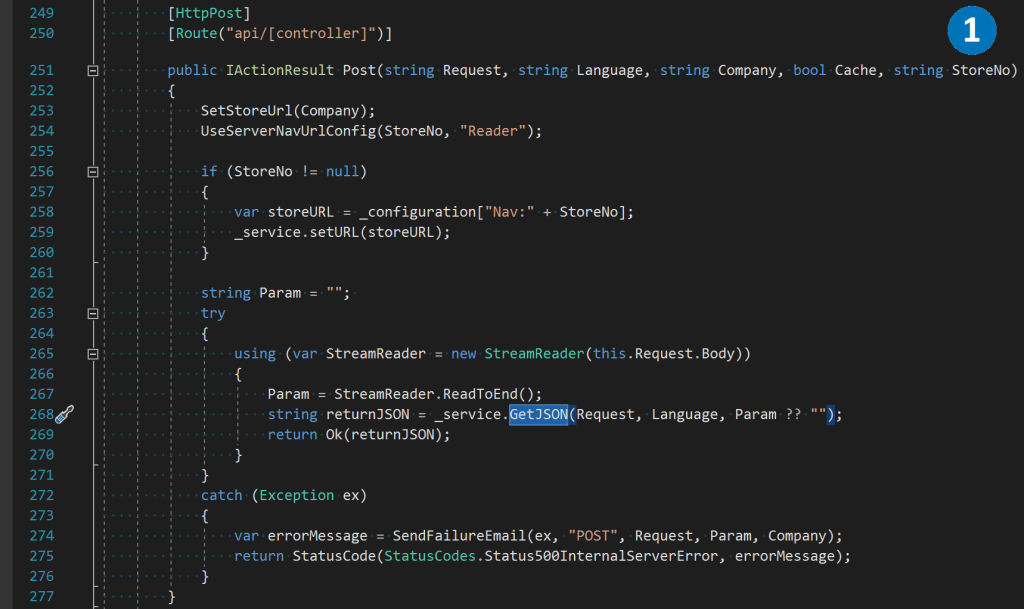Collapse the if StoreNo block
Viewport: 1024px width, 609px height.
click(x=93, y=172)
